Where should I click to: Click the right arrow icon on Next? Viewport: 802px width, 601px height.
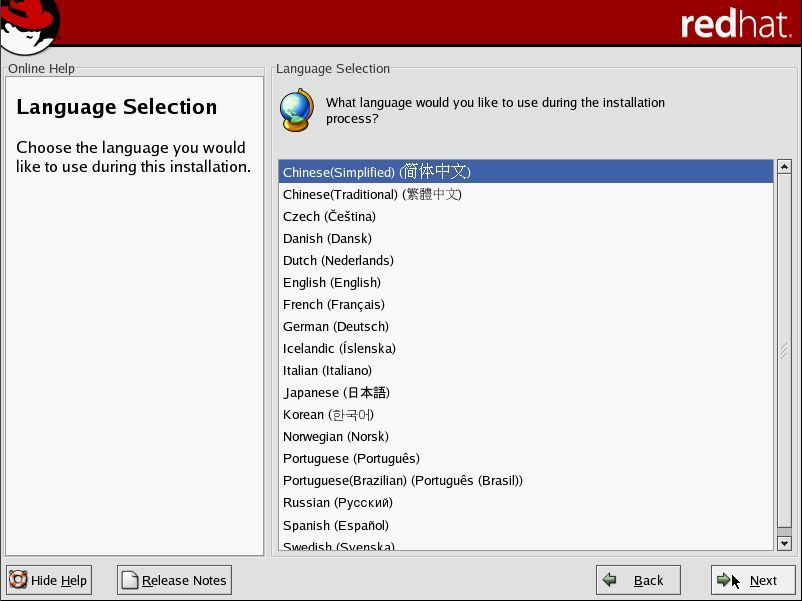(x=725, y=580)
